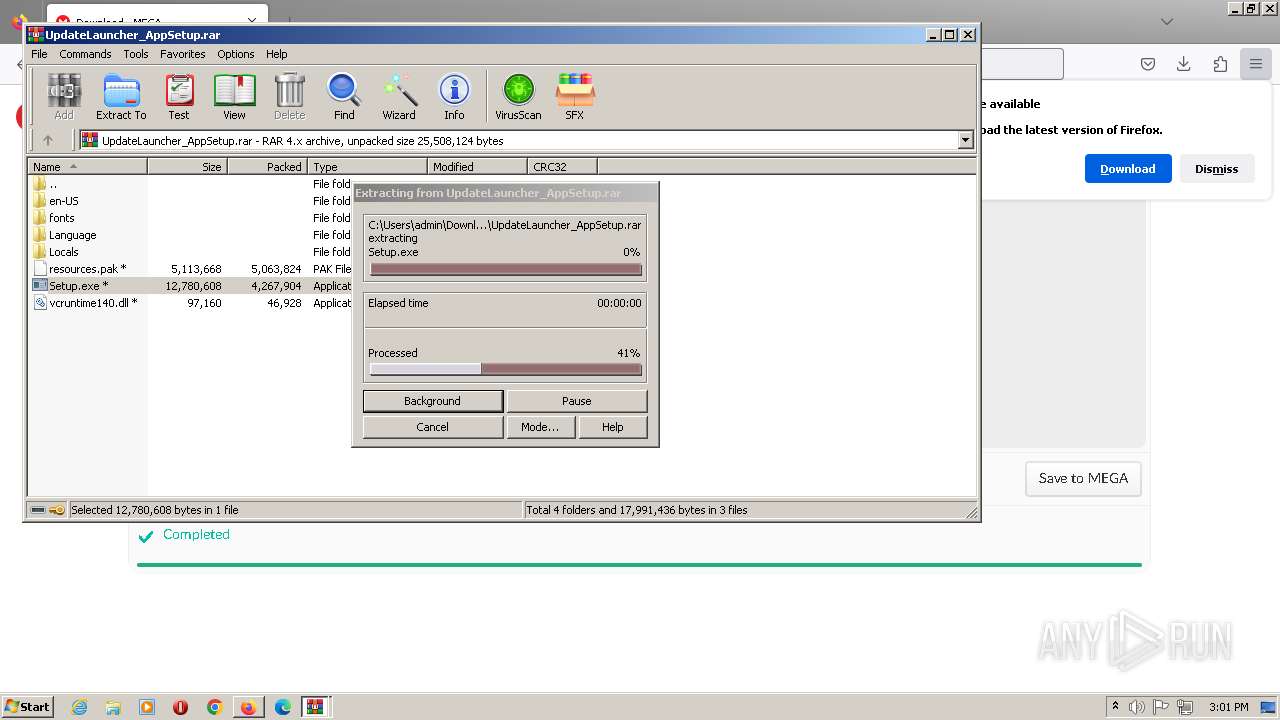Pause the extraction
Image resolution: width=1280 pixels, height=720 pixels.
[577, 401]
